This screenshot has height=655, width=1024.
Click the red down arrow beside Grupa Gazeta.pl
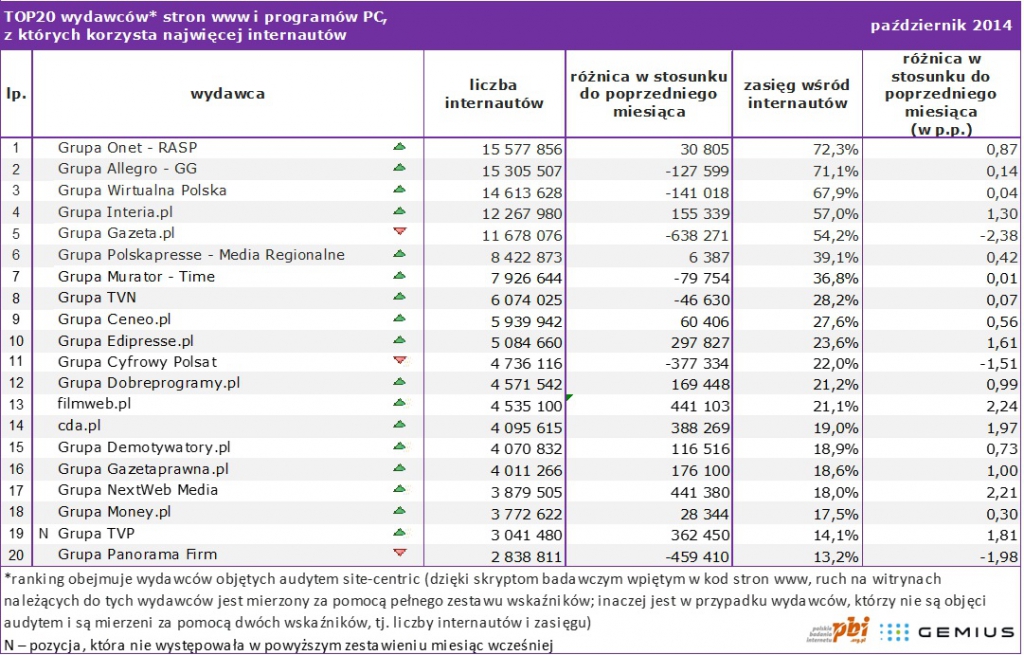point(400,233)
